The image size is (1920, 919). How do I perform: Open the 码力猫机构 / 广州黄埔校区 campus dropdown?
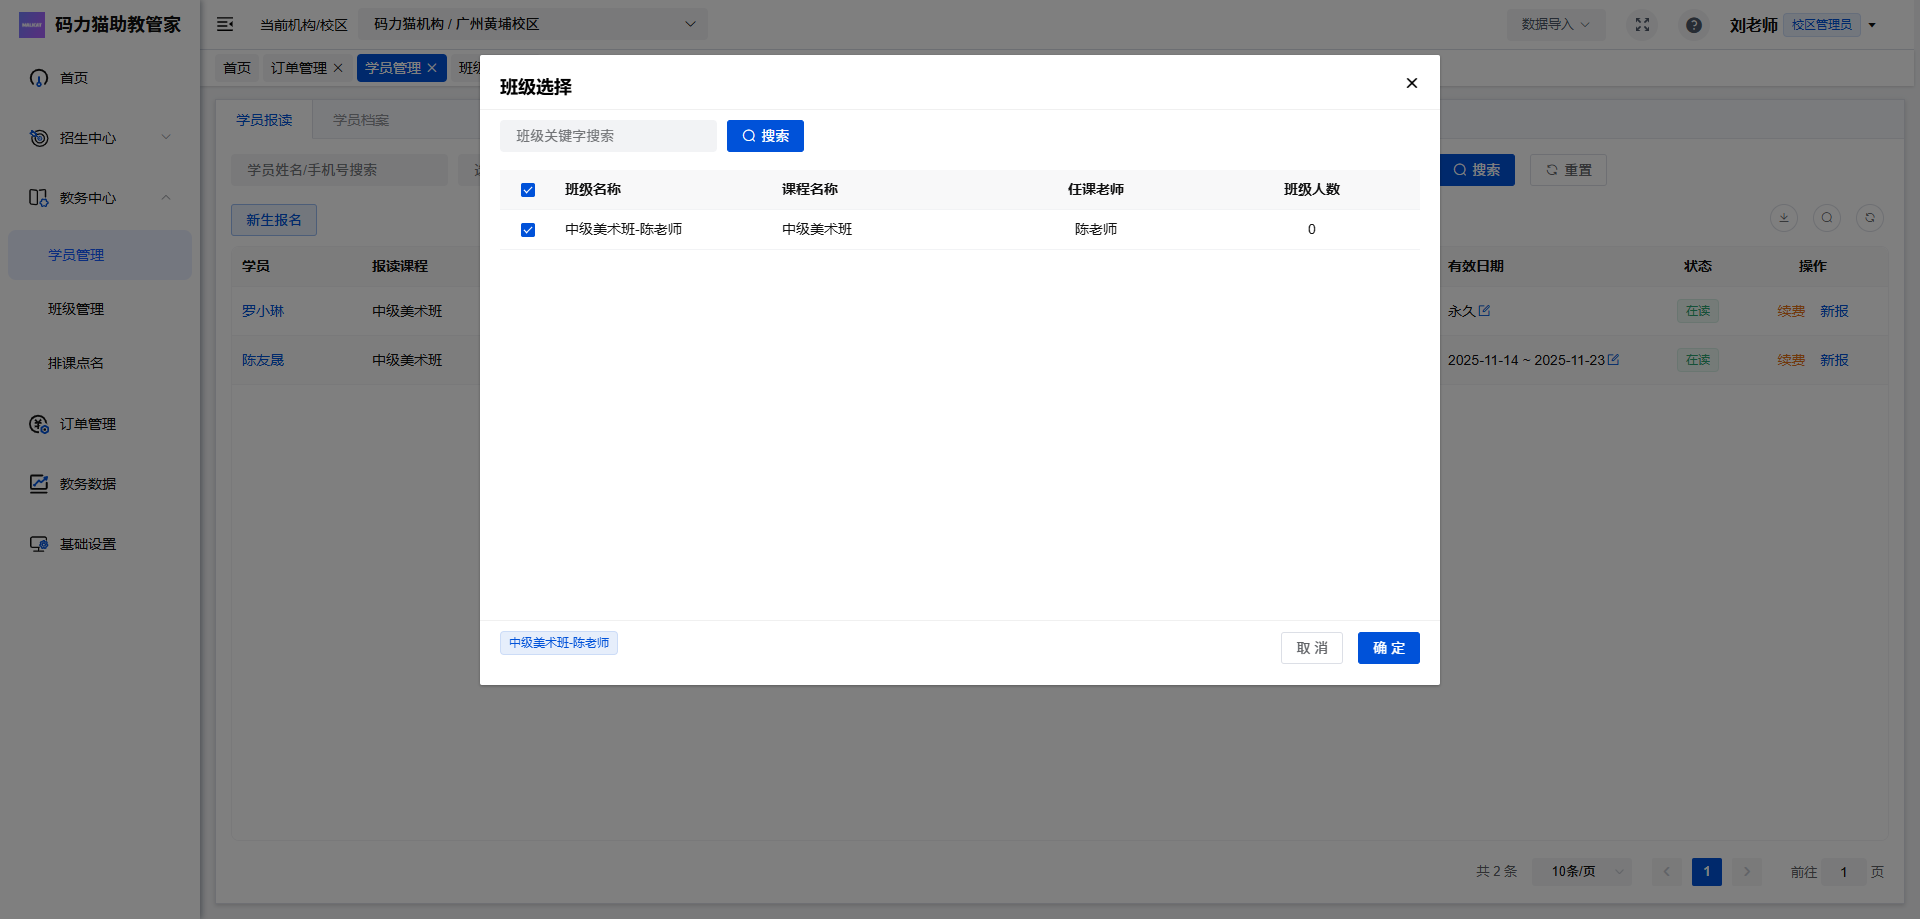pos(533,24)
